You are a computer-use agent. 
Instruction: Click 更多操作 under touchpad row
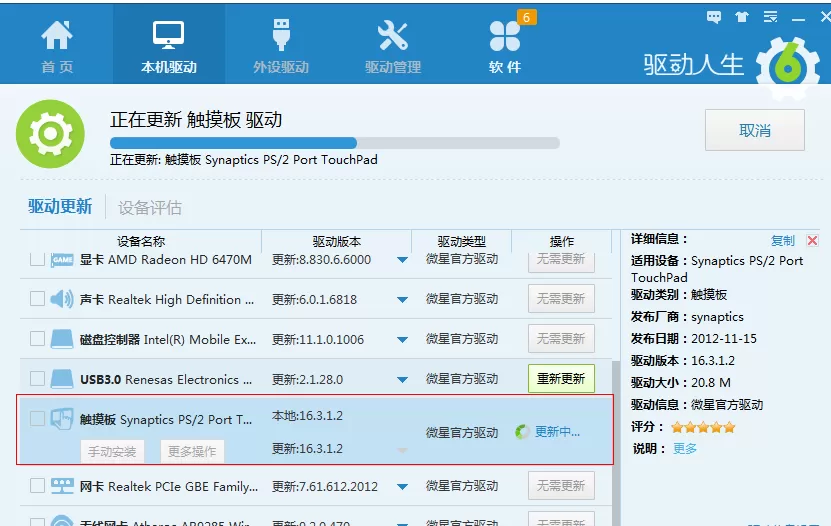tap(192, 451)
